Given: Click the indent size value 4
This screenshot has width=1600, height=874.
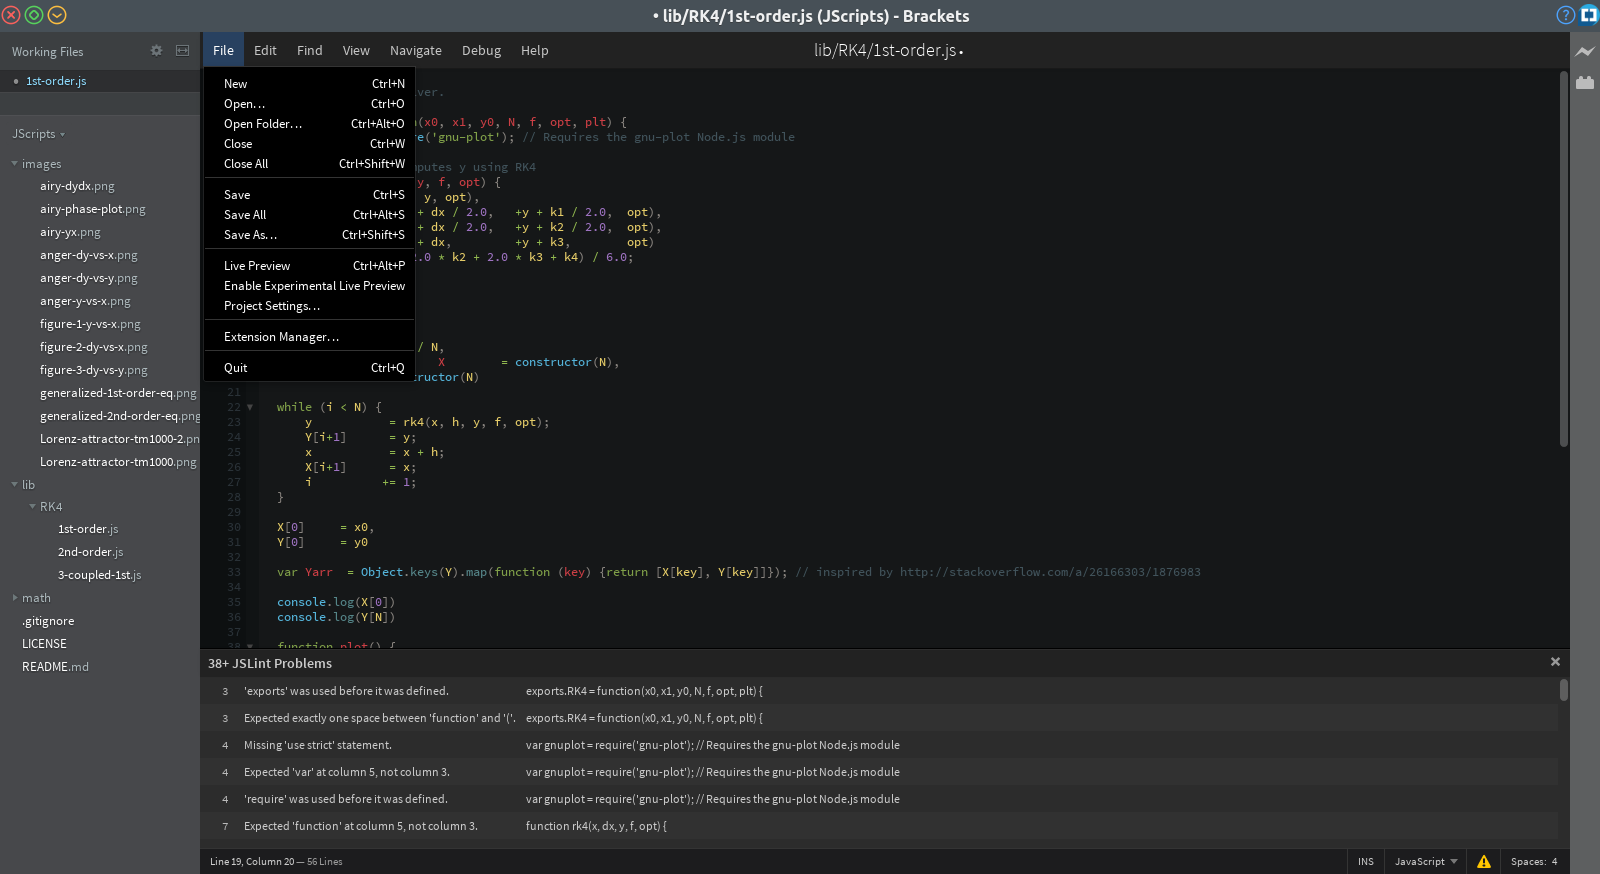Looking at the screenshot, I should (x=1555, y=861).
